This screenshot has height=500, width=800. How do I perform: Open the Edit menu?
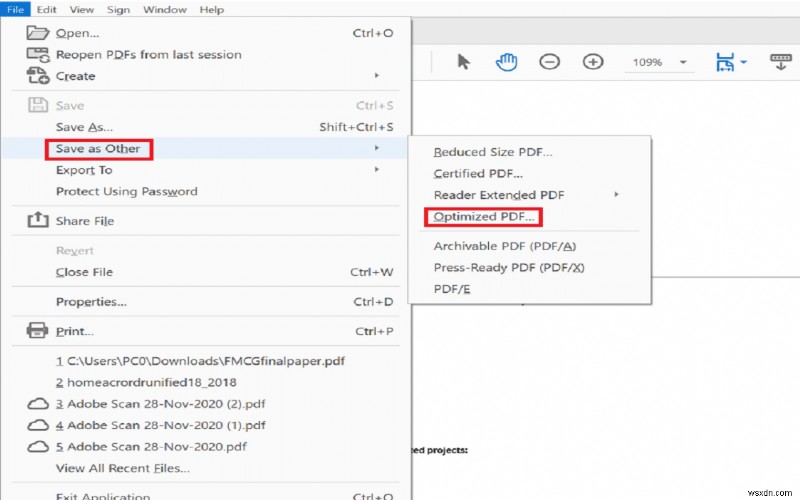pos(46,9)
